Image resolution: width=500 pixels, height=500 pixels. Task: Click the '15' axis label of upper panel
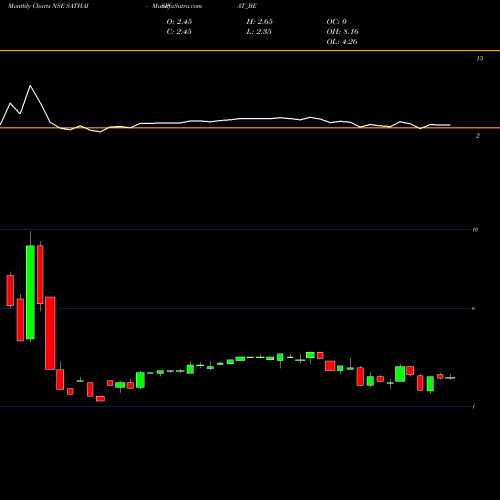click(480, 58)
